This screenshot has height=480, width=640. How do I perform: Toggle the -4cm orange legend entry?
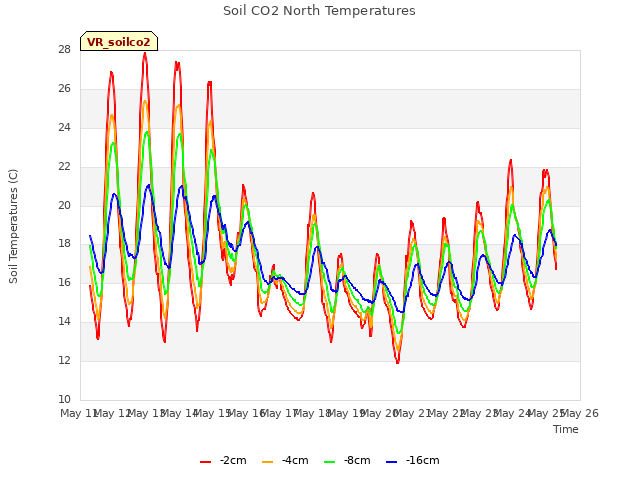click(x=285, y=460)
